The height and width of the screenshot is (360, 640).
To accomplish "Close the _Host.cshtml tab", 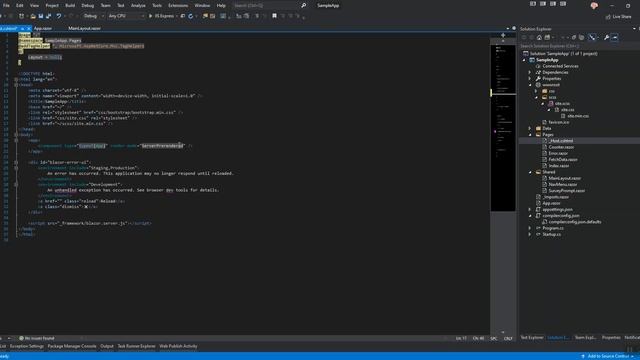I will (x=28, y=29).
